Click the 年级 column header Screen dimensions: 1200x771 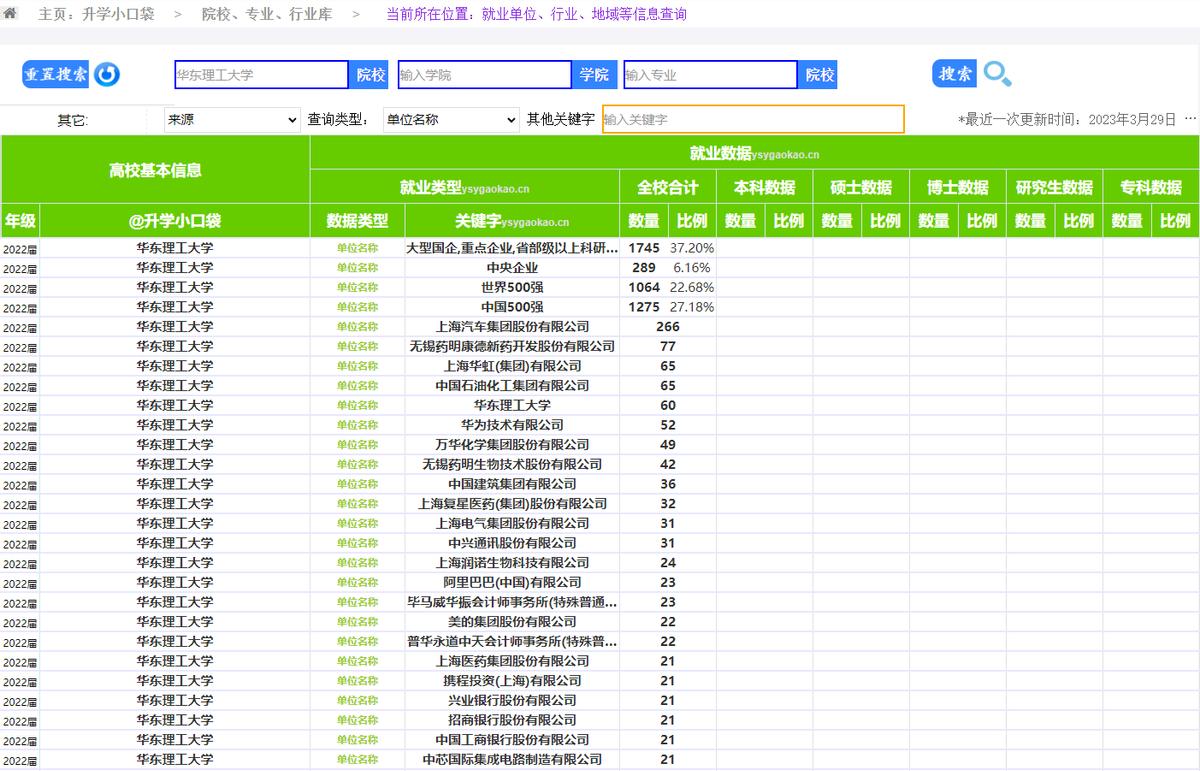click(20, 221)
